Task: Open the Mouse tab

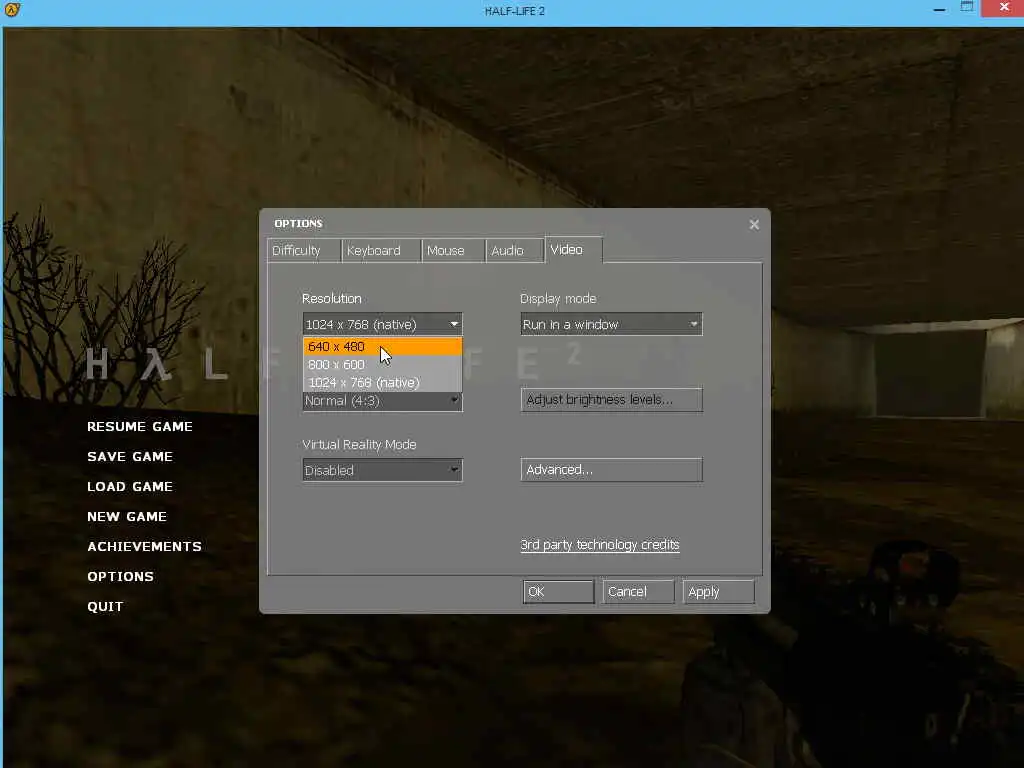Action: coord(453,251)
